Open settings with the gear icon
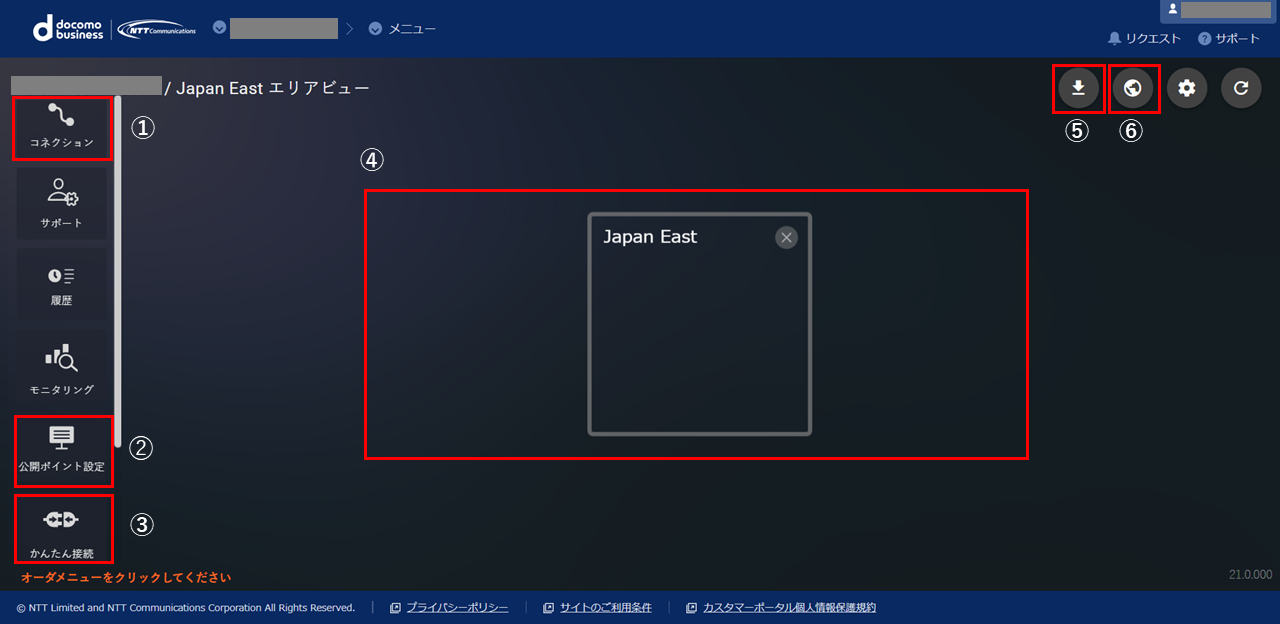This screenshot has width=1280, height=624. pos(1187,88)
